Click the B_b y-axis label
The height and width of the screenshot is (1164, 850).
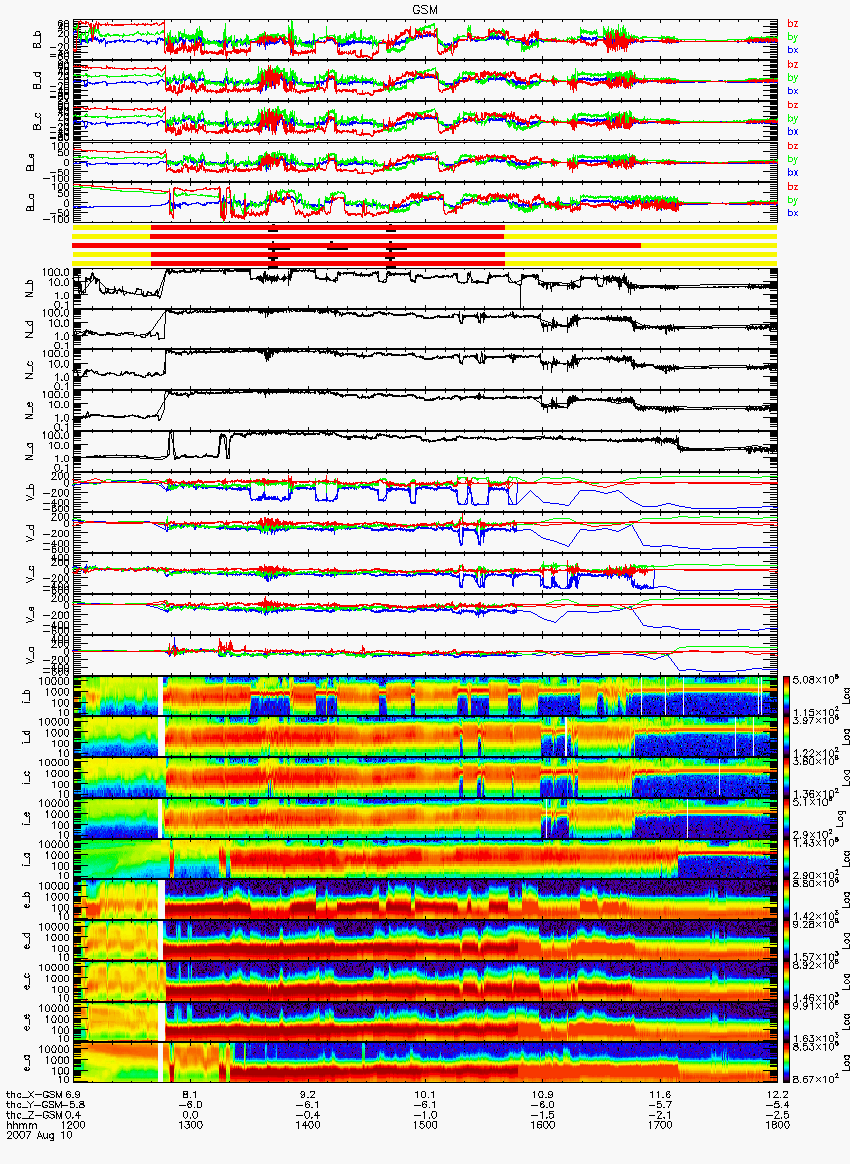37,39
